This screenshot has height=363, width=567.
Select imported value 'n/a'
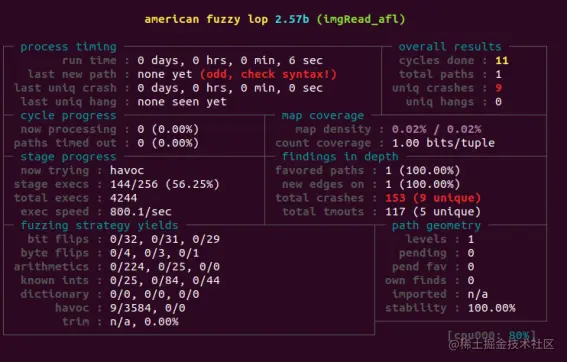click(x=478, y=294)
